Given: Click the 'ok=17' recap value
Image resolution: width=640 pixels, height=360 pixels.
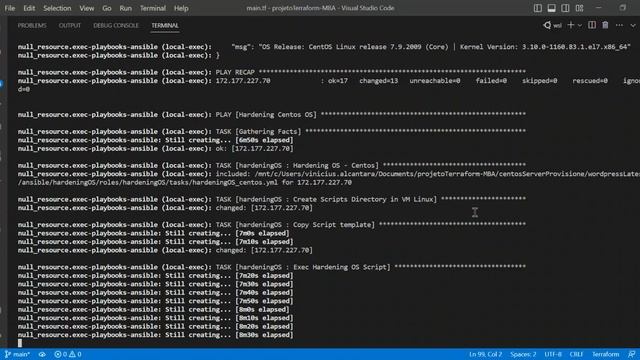Looking at the screenshot, I should [338, 81].
